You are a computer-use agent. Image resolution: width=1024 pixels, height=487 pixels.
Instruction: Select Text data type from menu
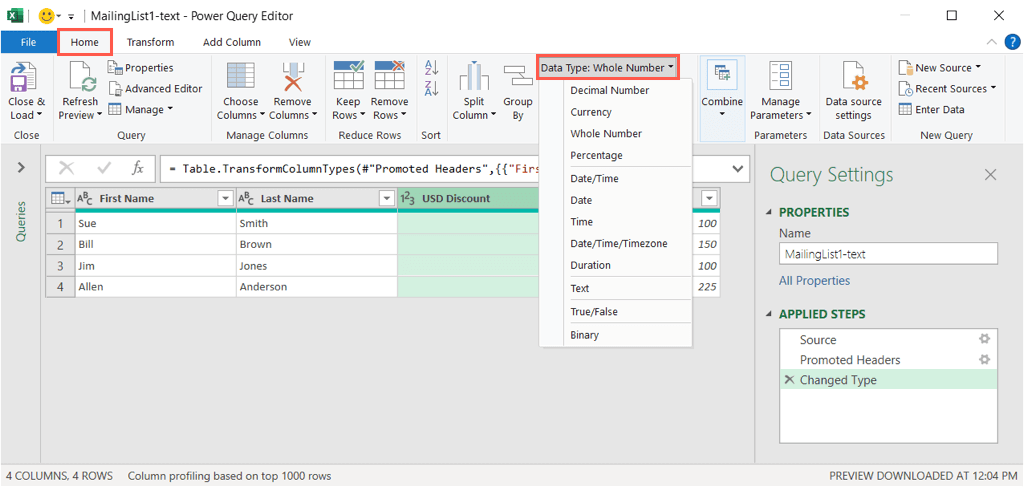(580, 289)
